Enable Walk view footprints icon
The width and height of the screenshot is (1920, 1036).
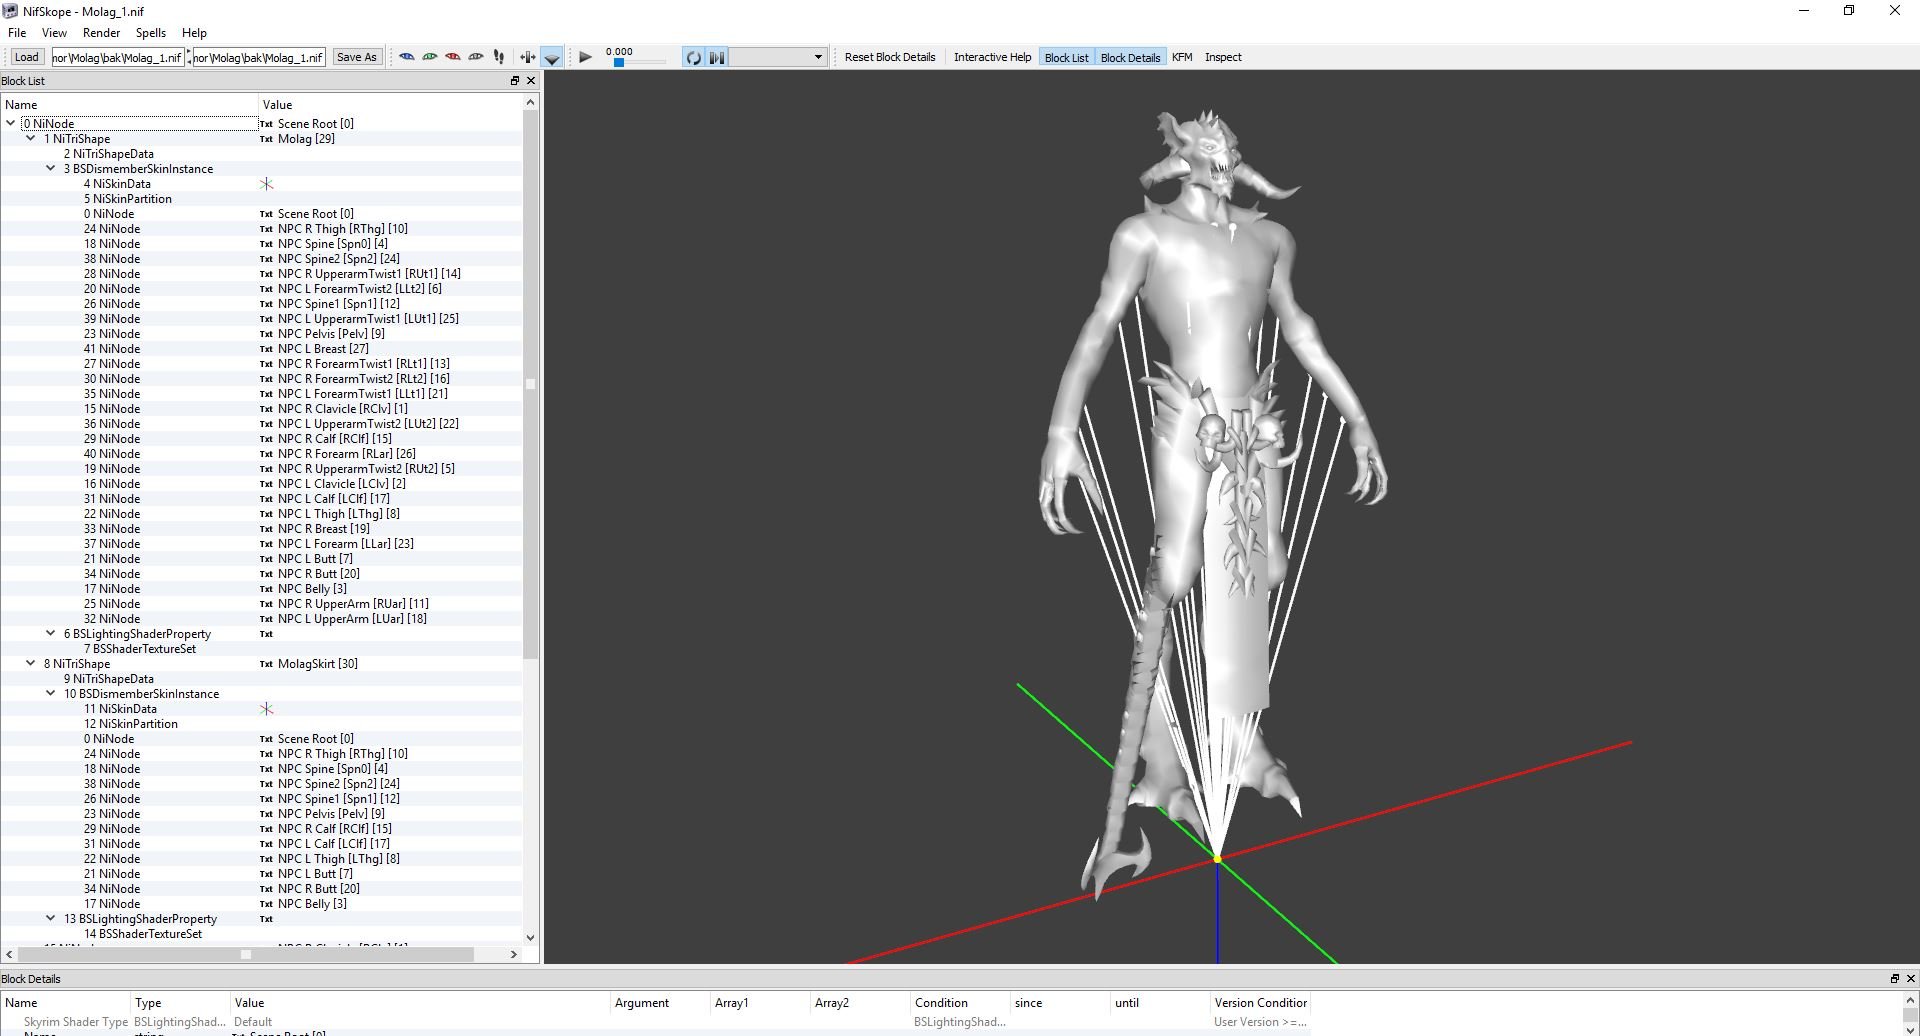point(499,57)
